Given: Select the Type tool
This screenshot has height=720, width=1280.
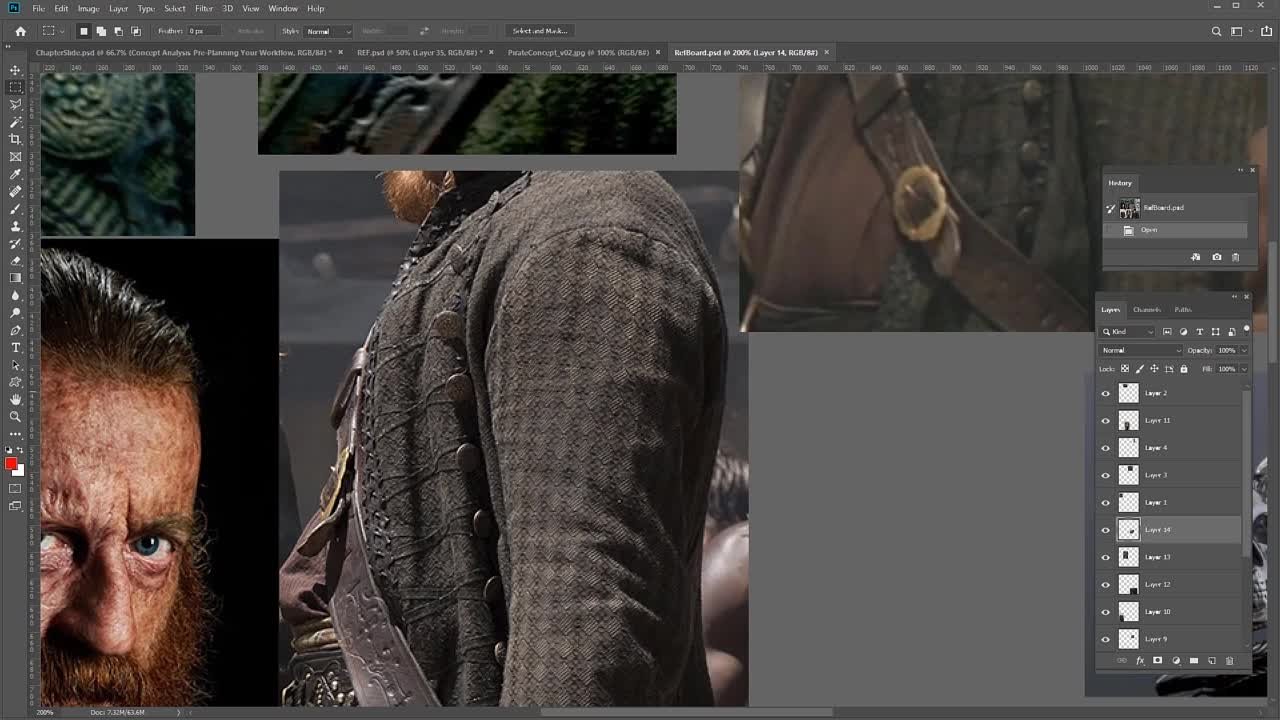Looking at the screenshot, I should pos(15,347).
